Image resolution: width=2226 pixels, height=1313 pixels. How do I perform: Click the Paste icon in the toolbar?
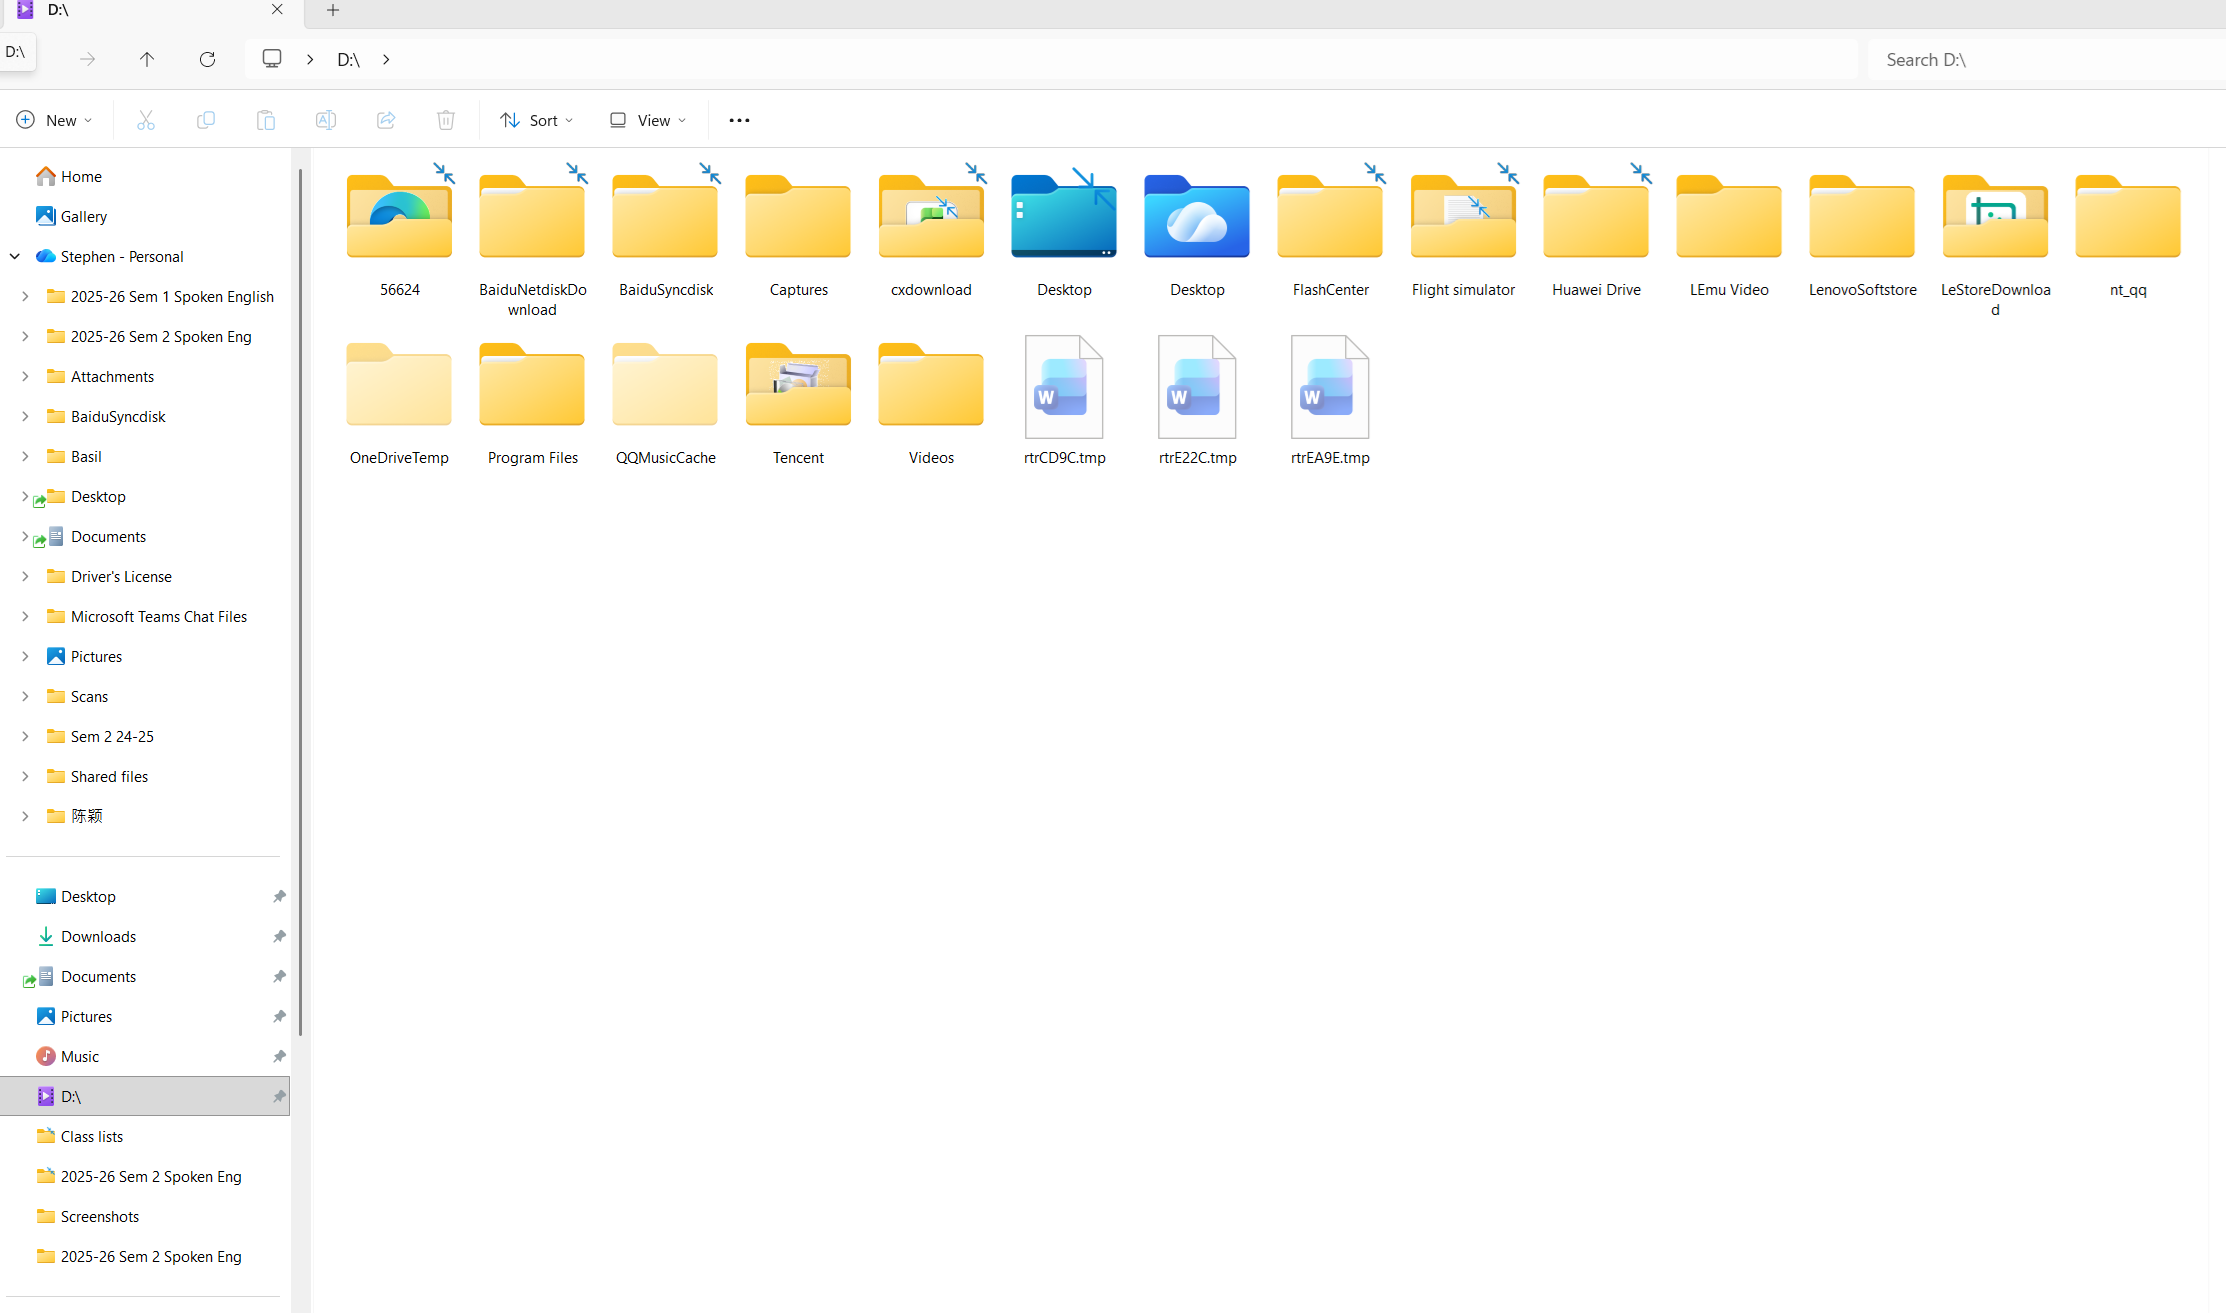click(x=266, y=119)
